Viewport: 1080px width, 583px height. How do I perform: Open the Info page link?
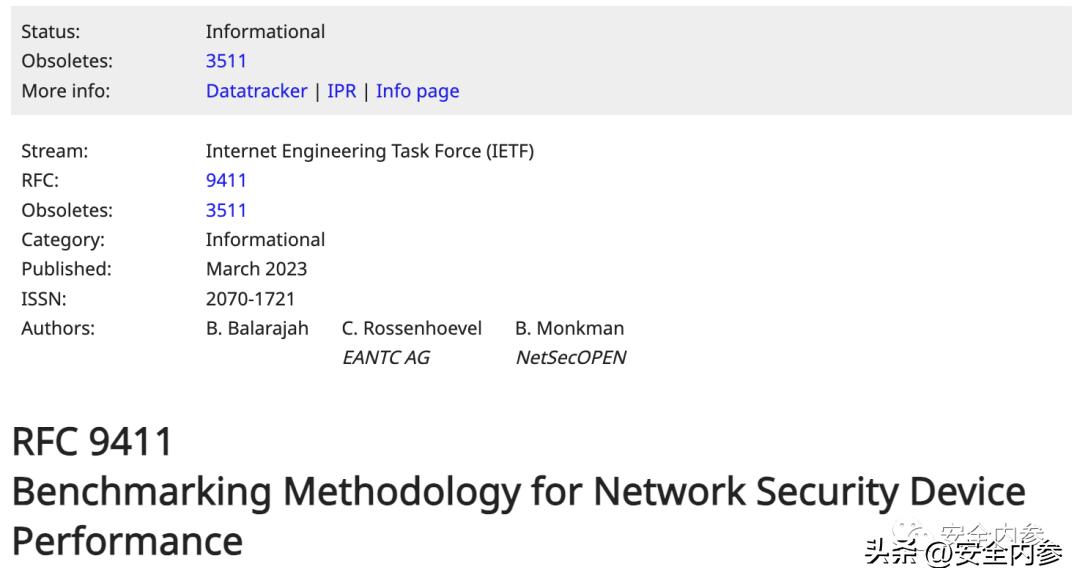[417, 91]
